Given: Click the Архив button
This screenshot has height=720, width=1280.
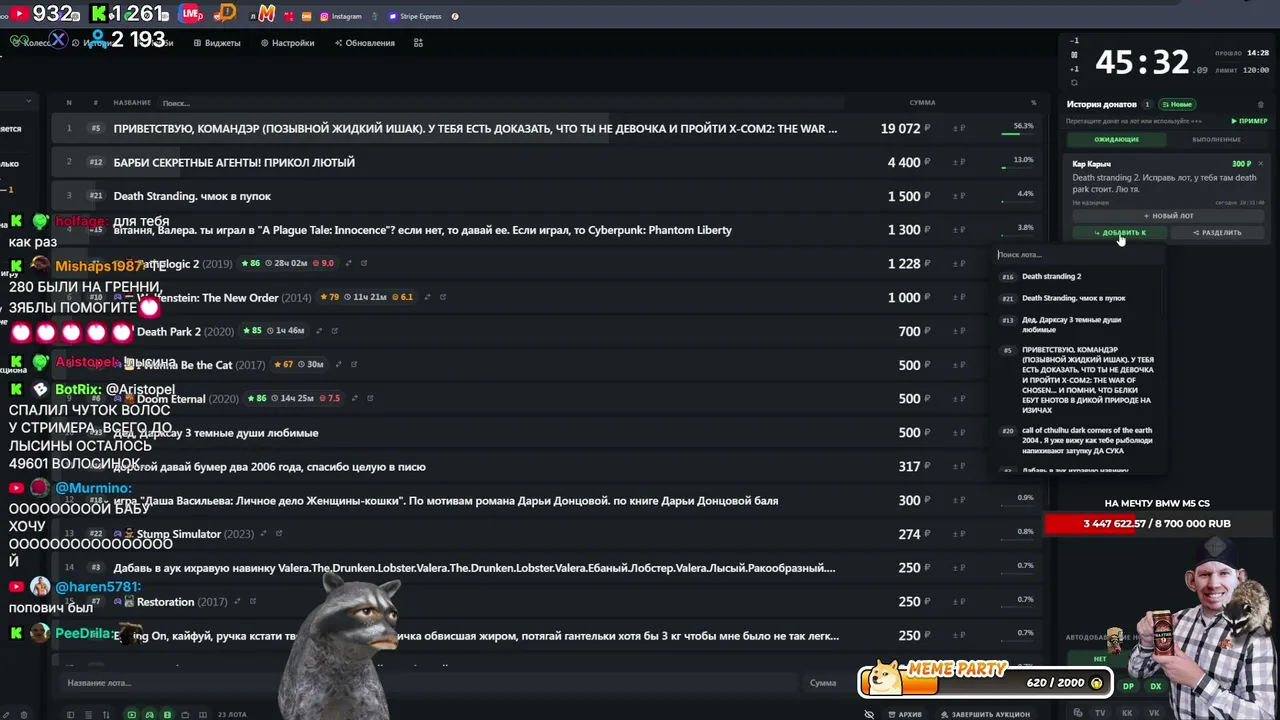Looking at the screenshot, I should [905, 715].
